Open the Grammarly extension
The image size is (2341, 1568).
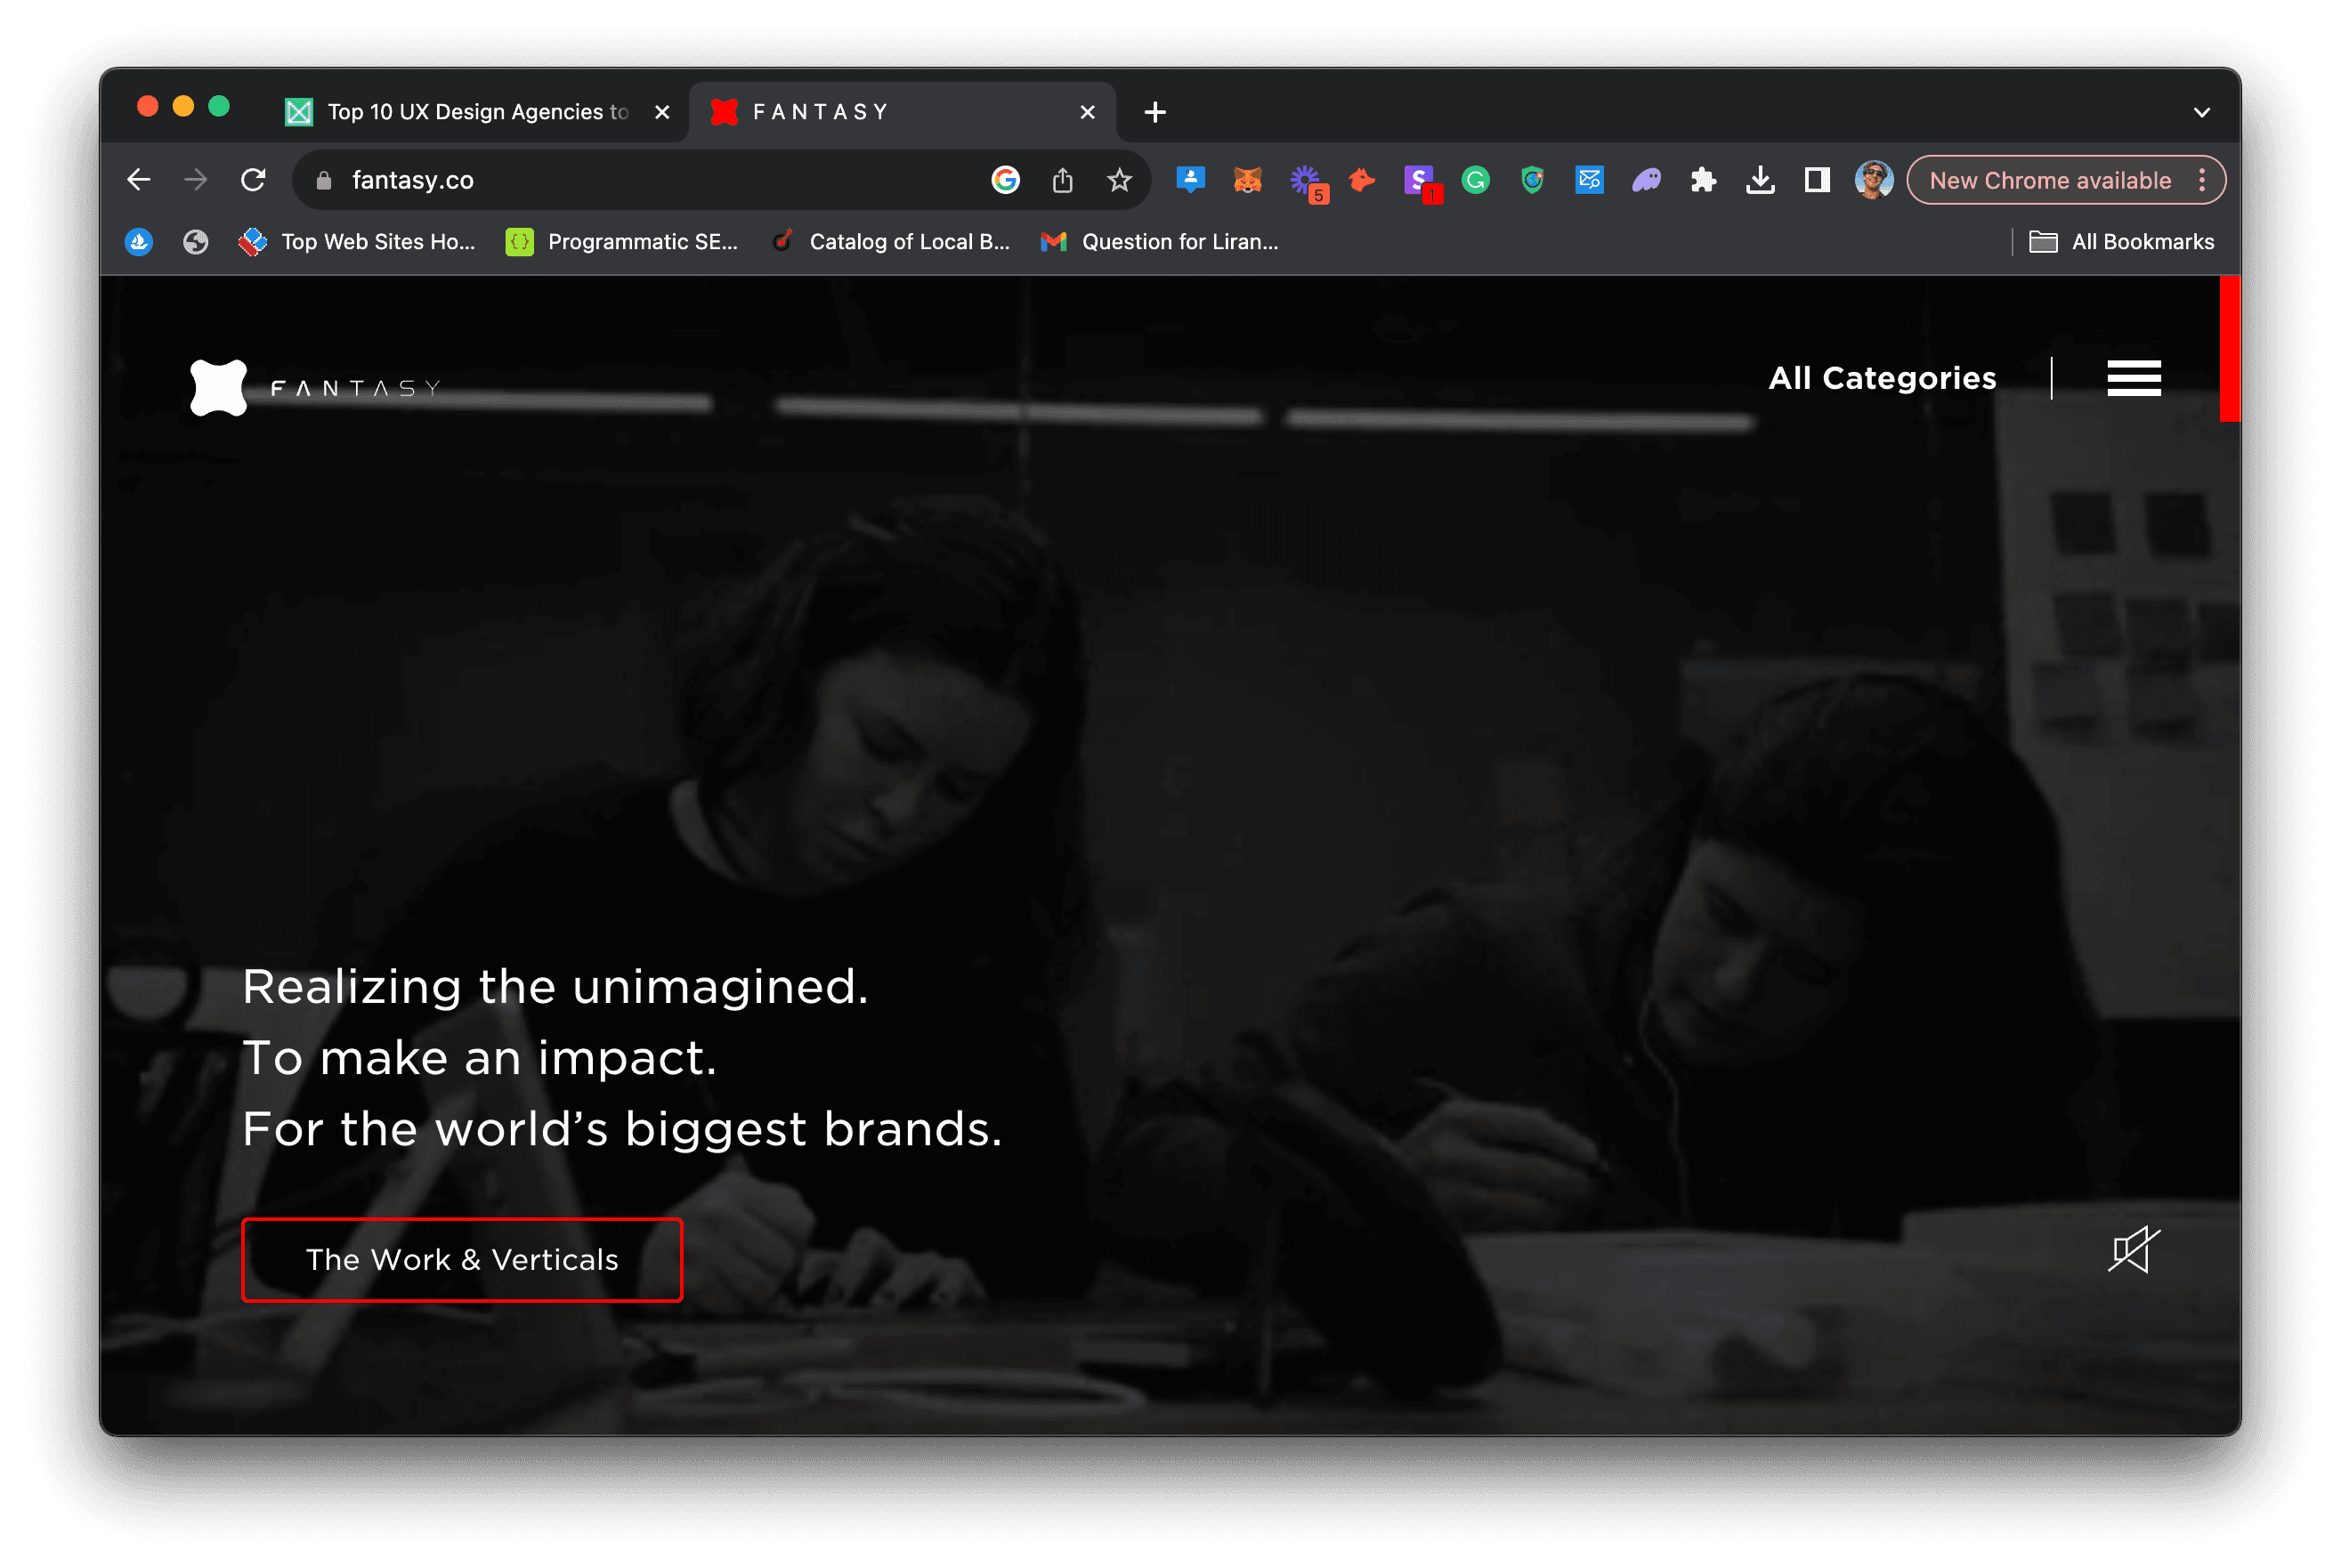pyautogui.click(x=1475, y=180)
